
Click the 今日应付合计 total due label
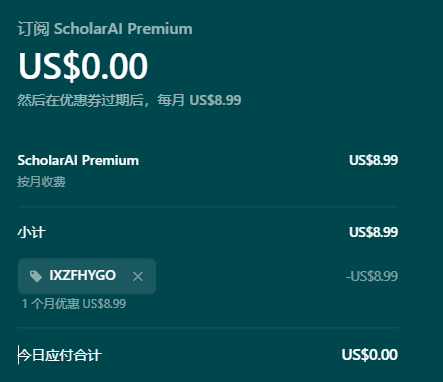click(60, 355)
